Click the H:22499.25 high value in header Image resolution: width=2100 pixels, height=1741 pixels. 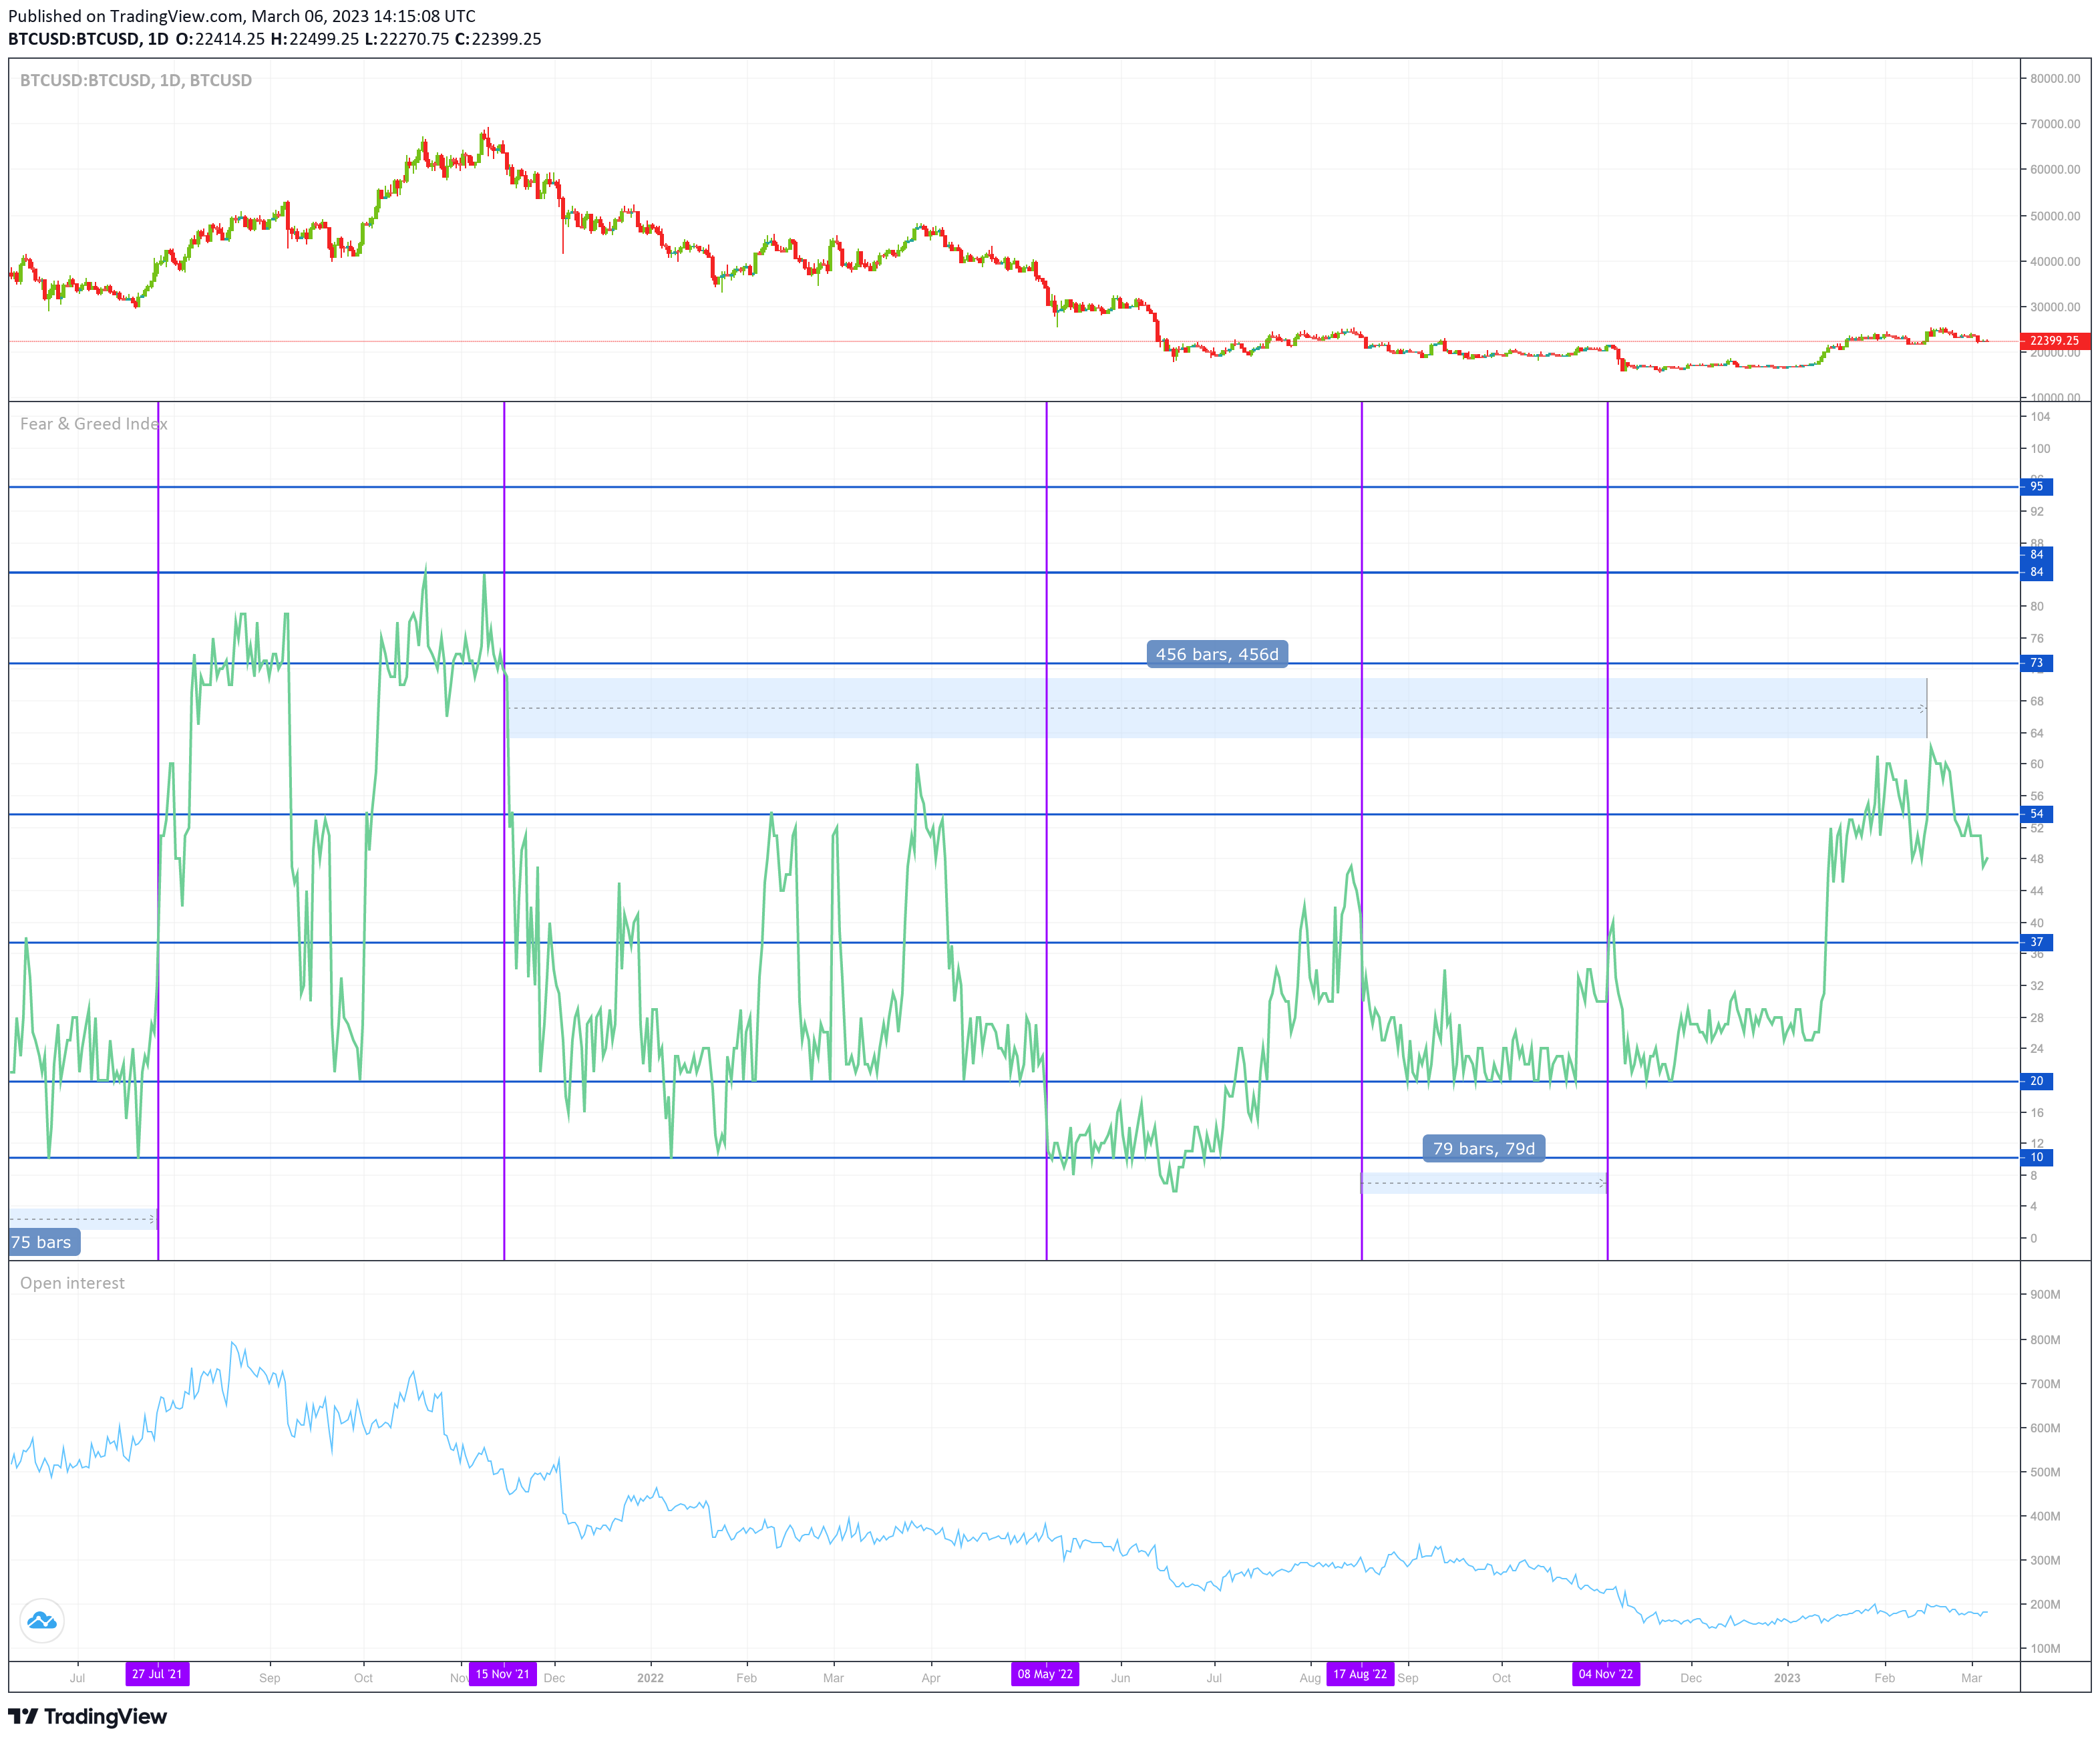[x=314, y=39]
